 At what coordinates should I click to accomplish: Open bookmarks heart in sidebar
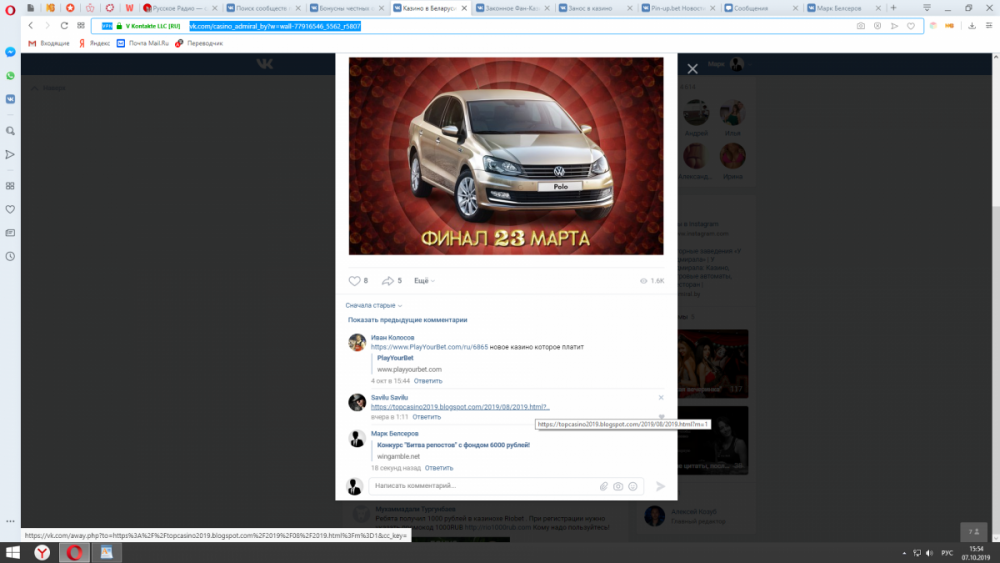pos(10,209)
